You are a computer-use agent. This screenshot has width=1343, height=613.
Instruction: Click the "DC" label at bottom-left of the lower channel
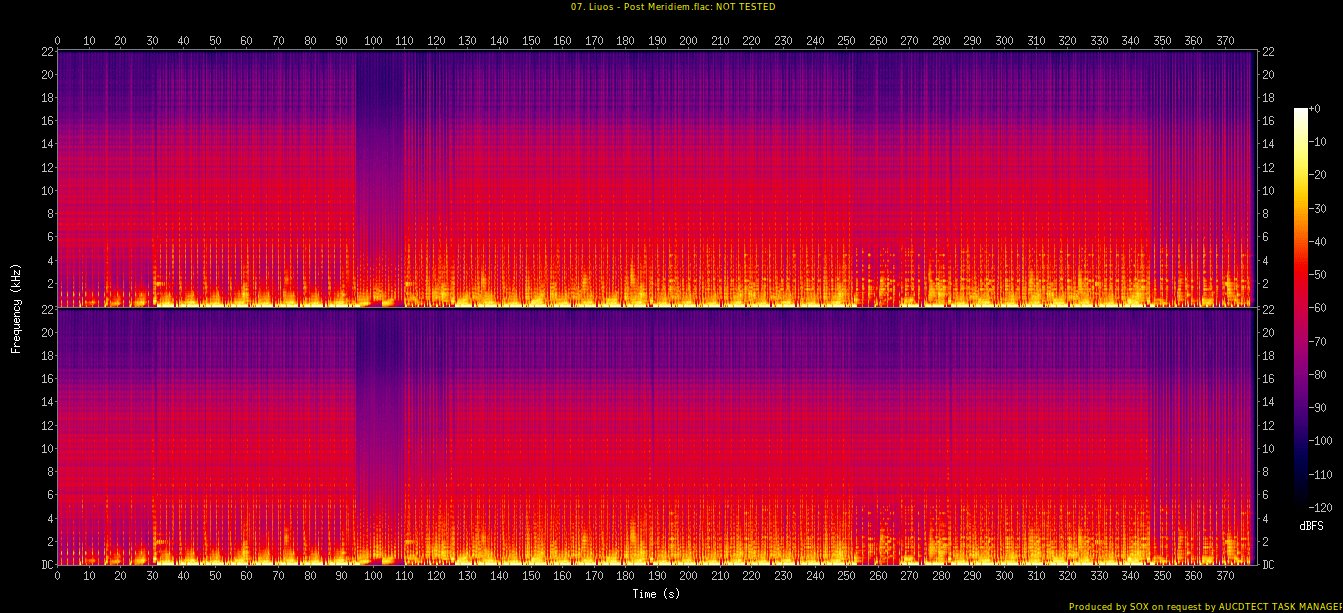(x=46, y=565)
